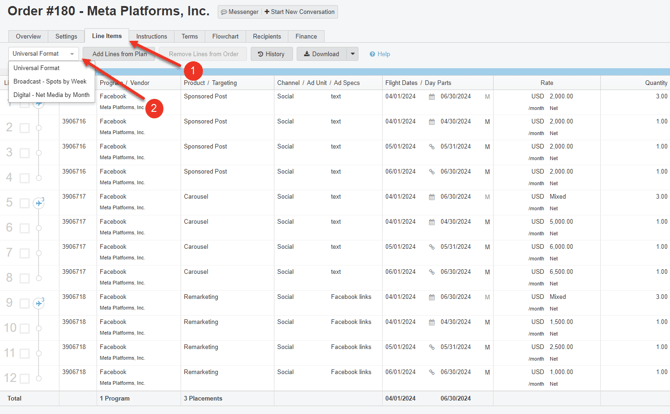670x414 pixels.
Task: Choose Digital - Net Media by Month option
Action: click(51, 95)
